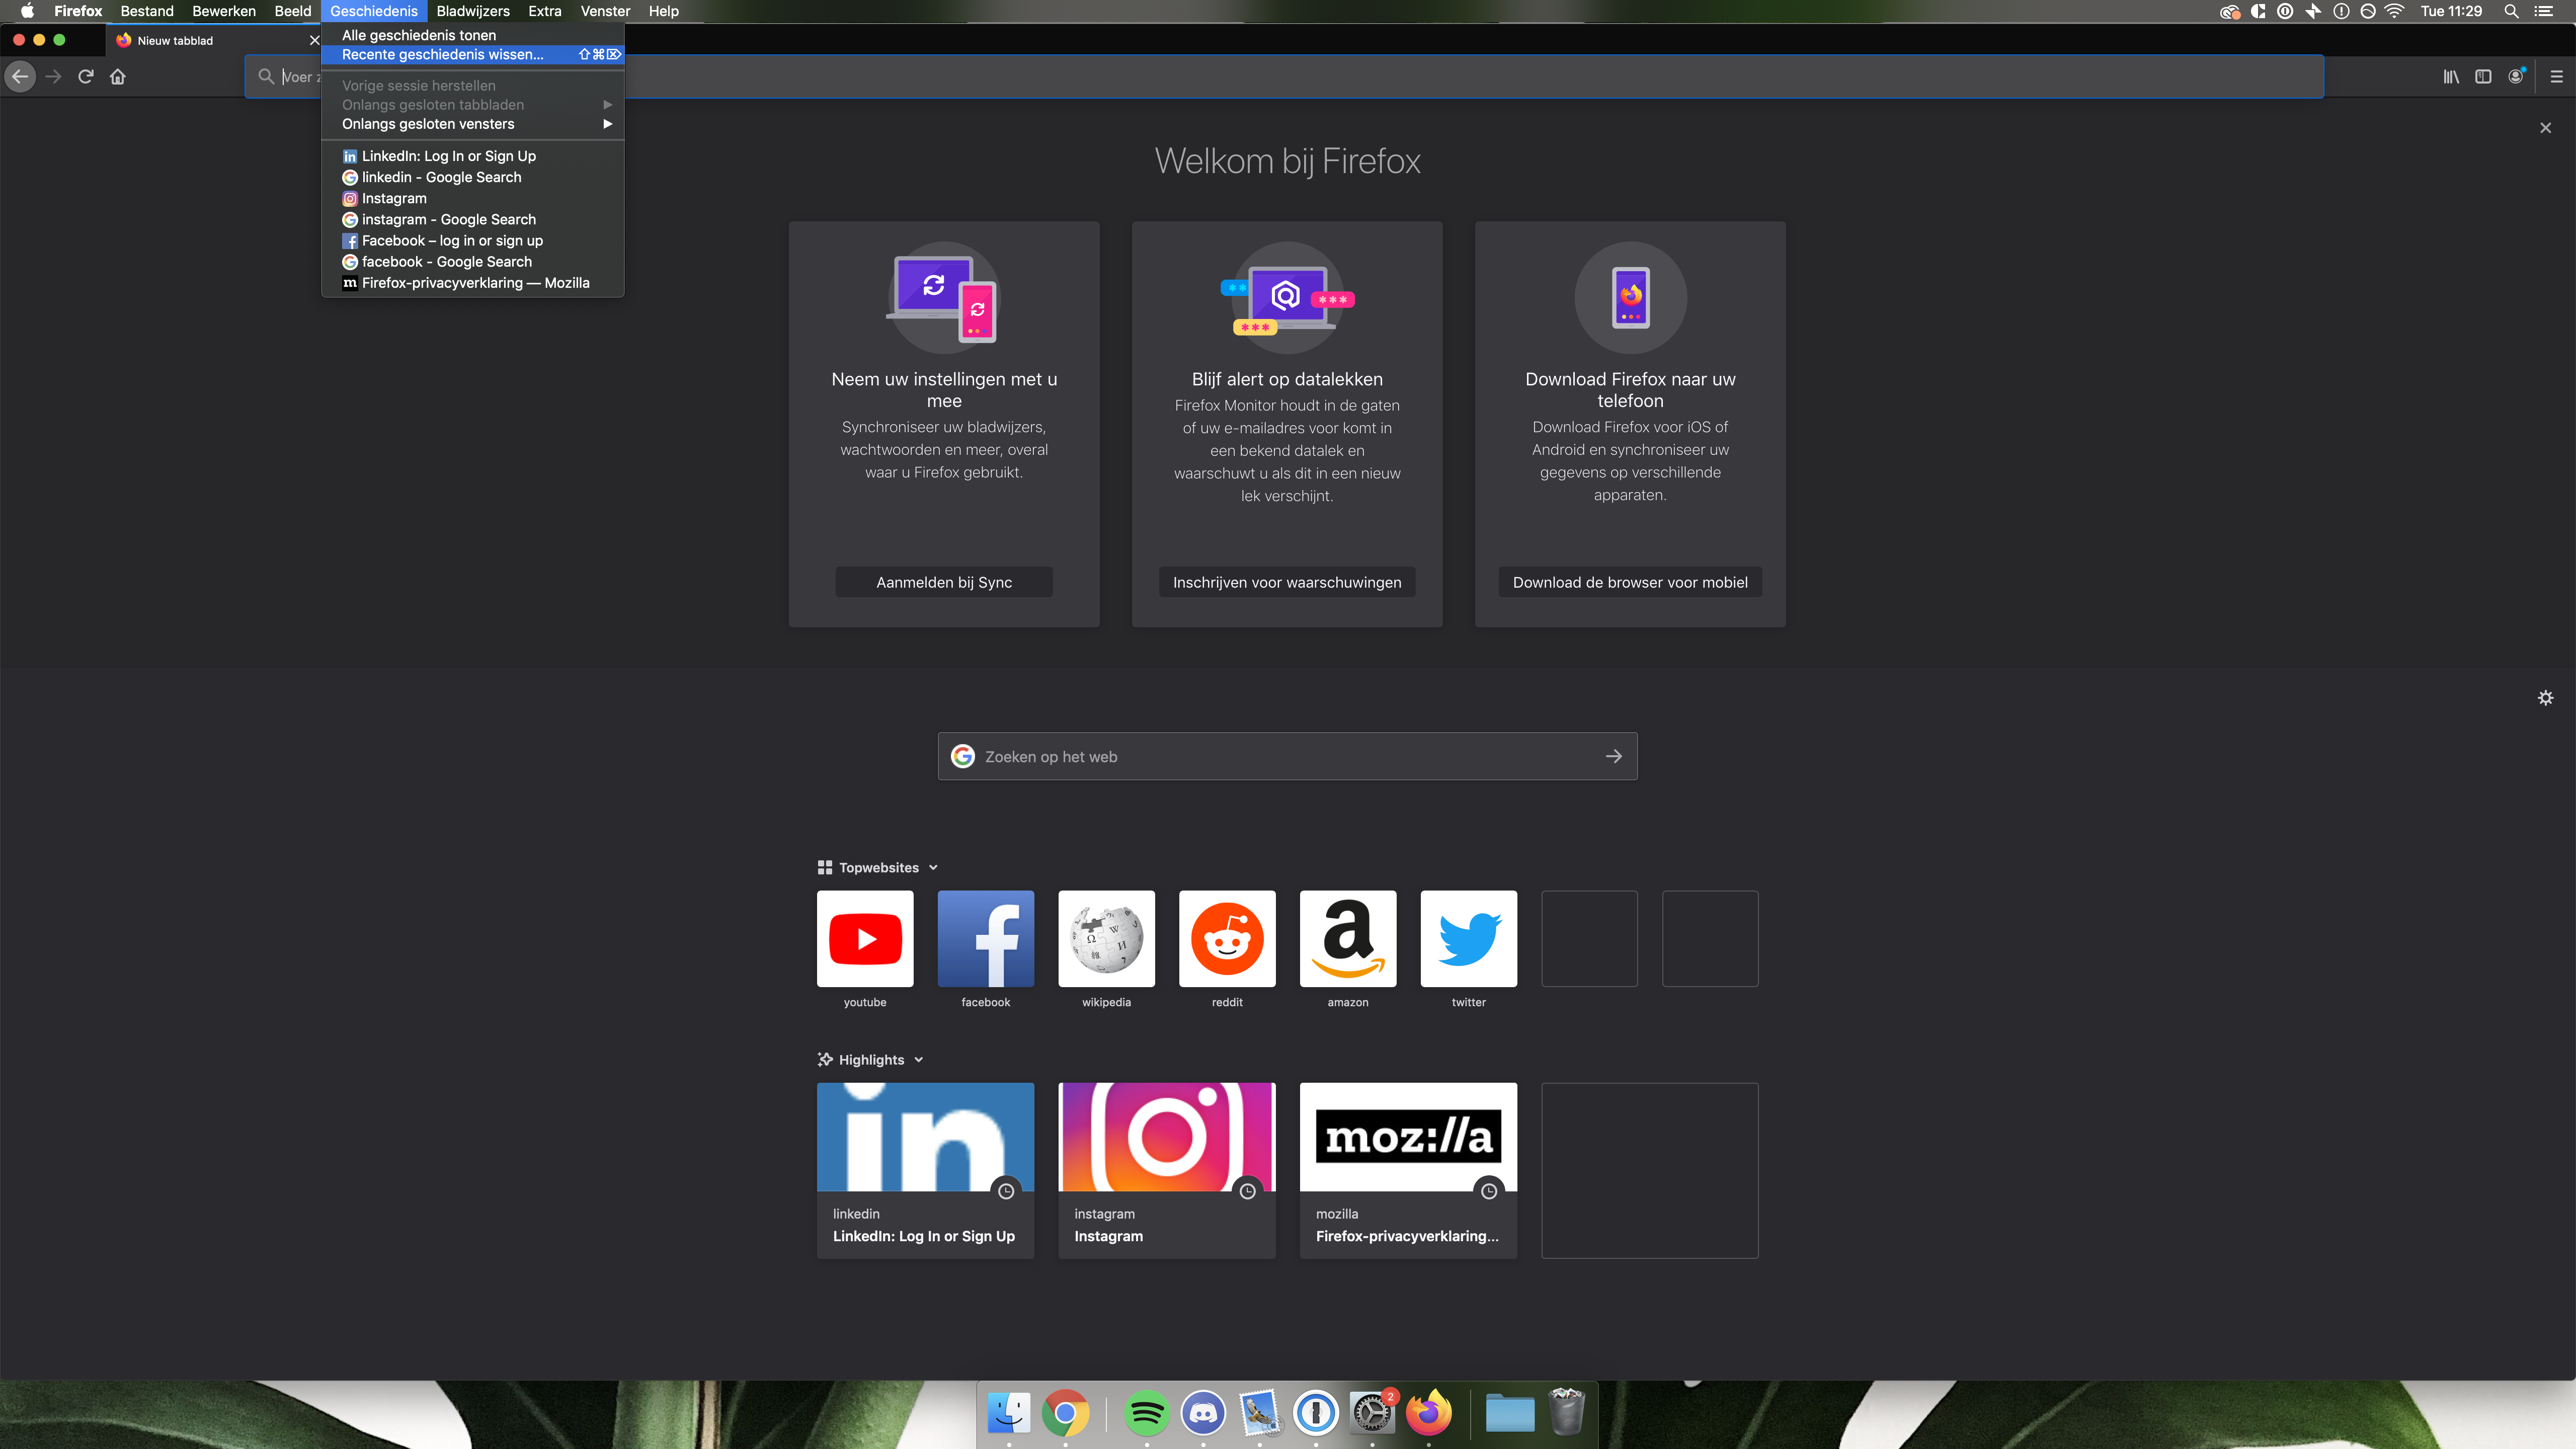Open the hamburger application menu
Image resolution: width=2576 pixels, height=1449 pixels.
coord(2557,77)
